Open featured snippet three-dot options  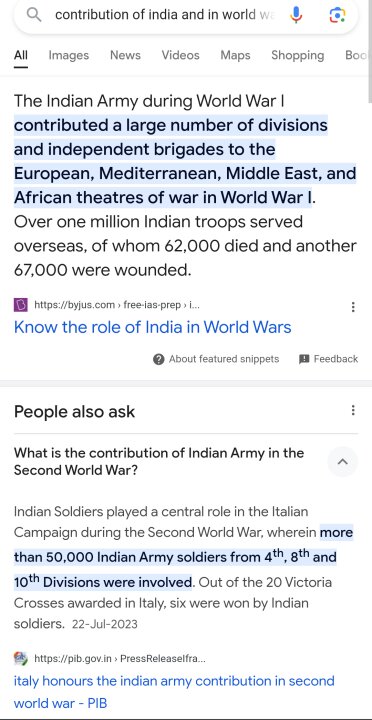[353, 307]
